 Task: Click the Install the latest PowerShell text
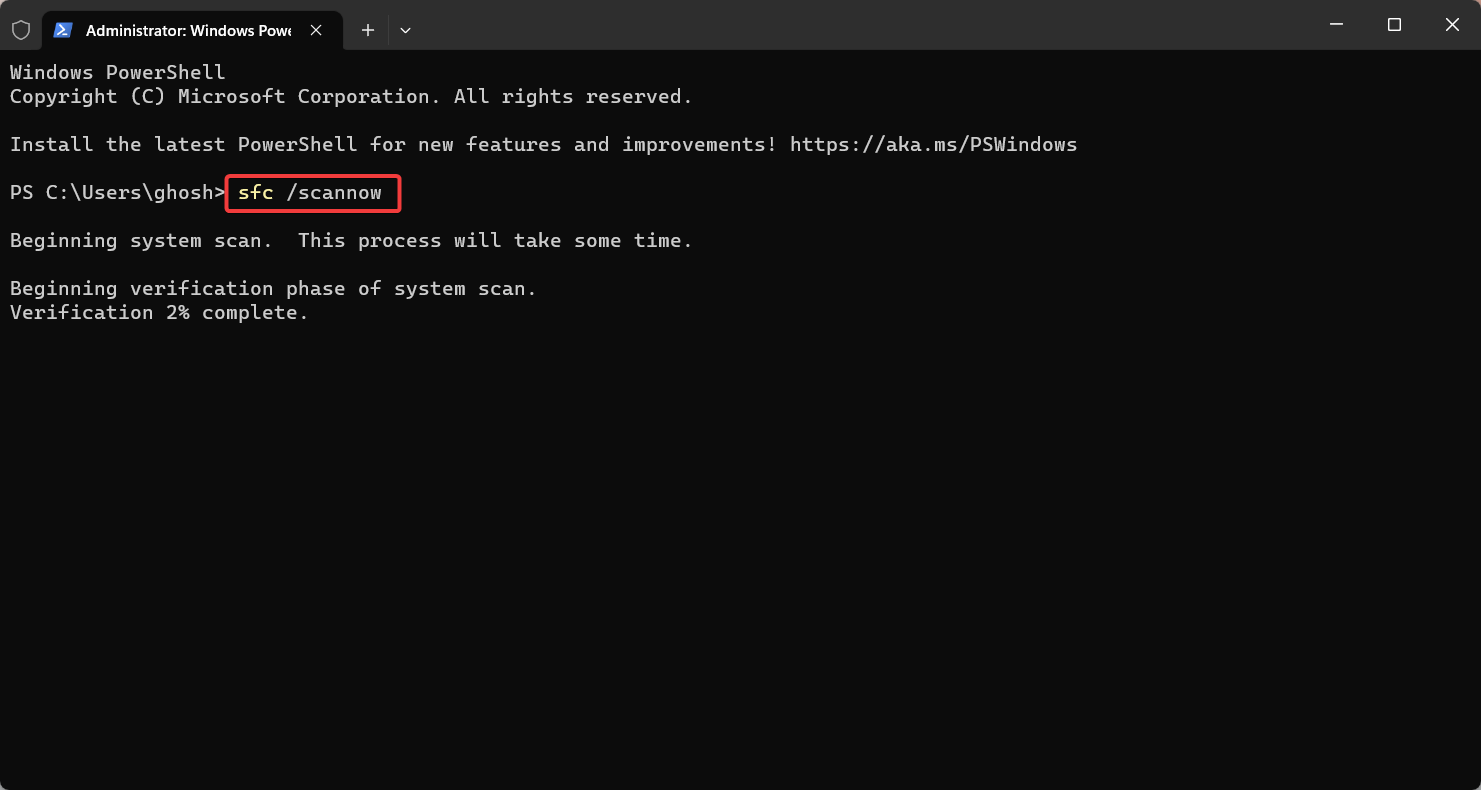click(393, 144)
